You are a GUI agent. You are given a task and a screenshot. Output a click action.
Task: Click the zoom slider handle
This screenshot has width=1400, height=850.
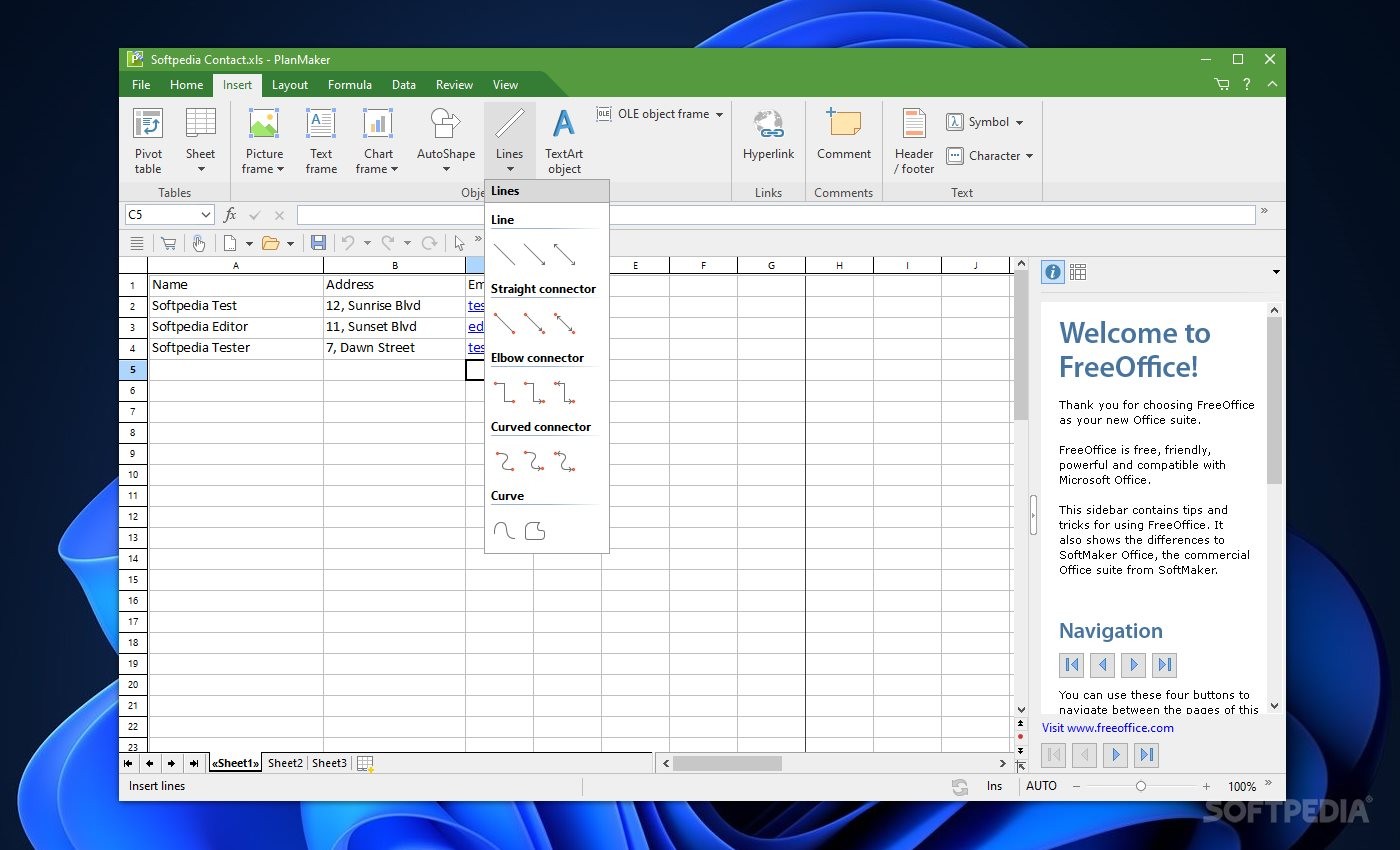pyautogui.click(x=1141, y=786)
